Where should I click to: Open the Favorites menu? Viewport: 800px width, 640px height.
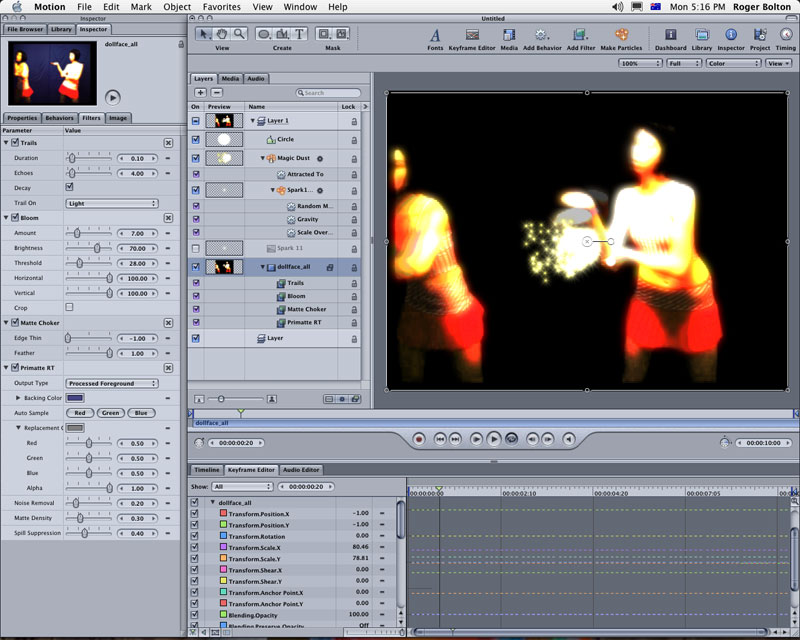click(221, 7)
